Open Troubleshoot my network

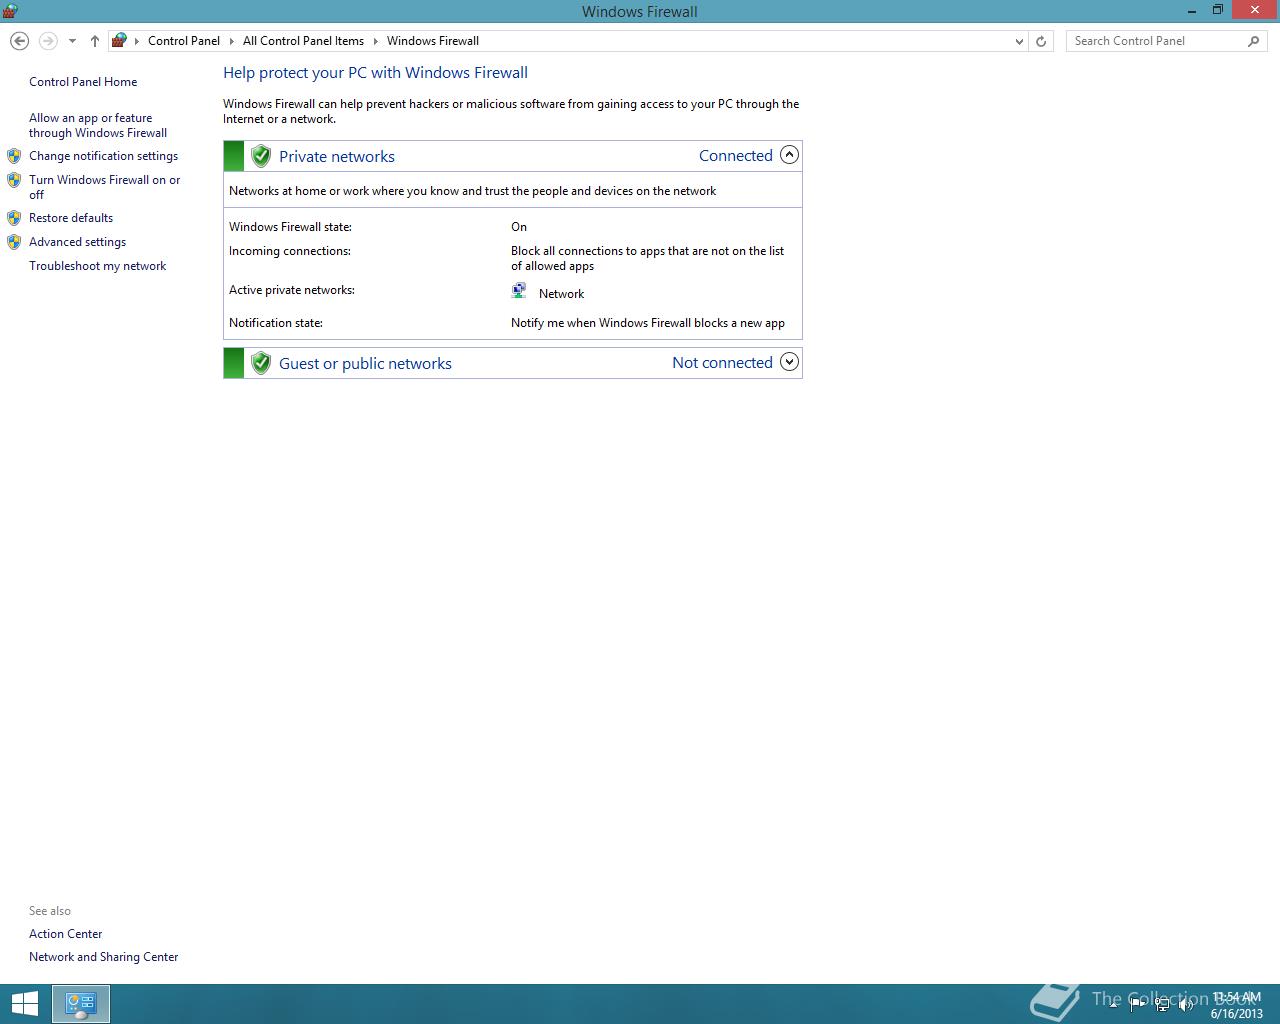pyautogui.click(x=97, y=266)
